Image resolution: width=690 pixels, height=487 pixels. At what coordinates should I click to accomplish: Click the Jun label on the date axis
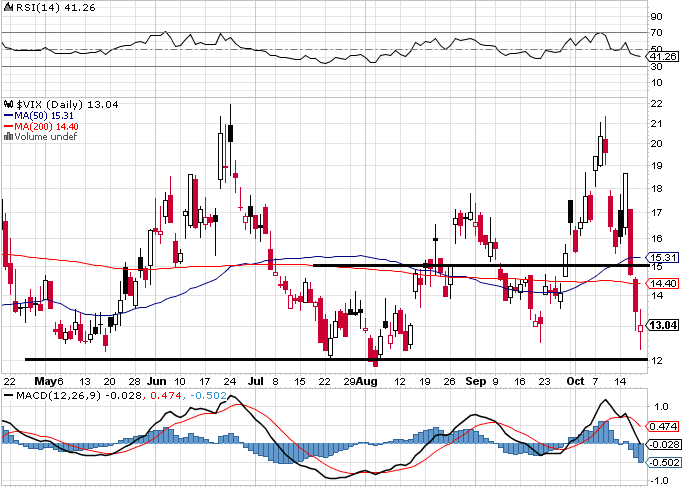click(x=157, y=381)
